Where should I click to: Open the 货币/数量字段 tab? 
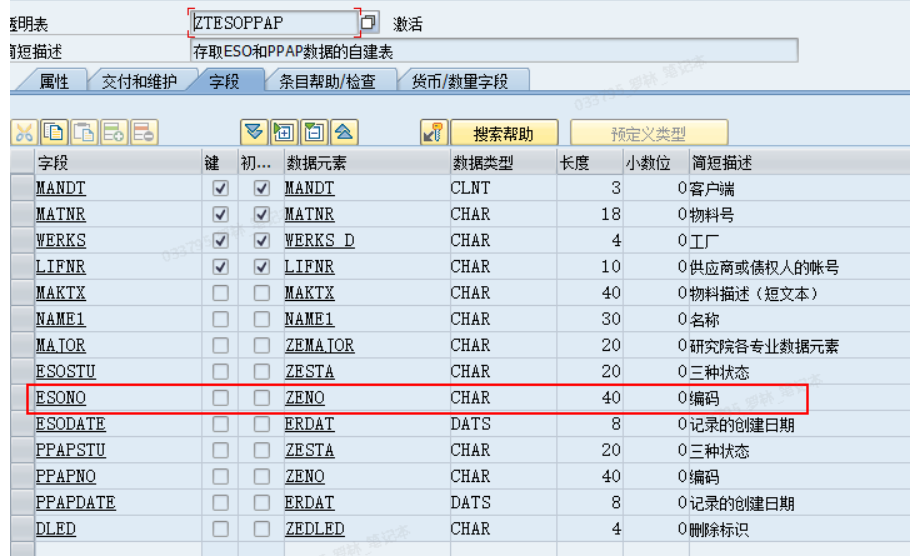tap(460, 82)
